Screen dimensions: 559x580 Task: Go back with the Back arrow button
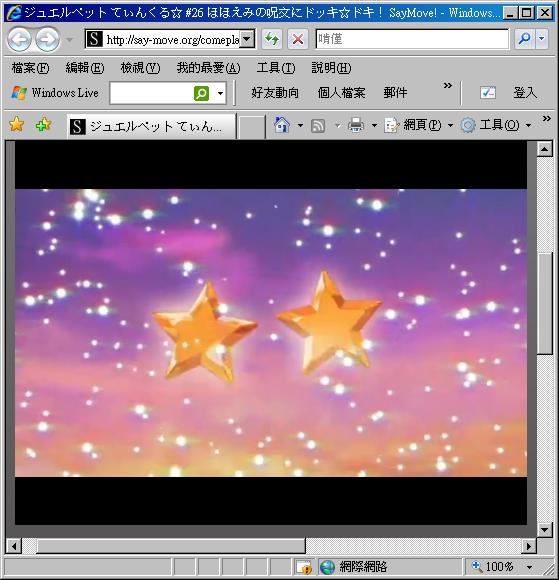(19, 39)
